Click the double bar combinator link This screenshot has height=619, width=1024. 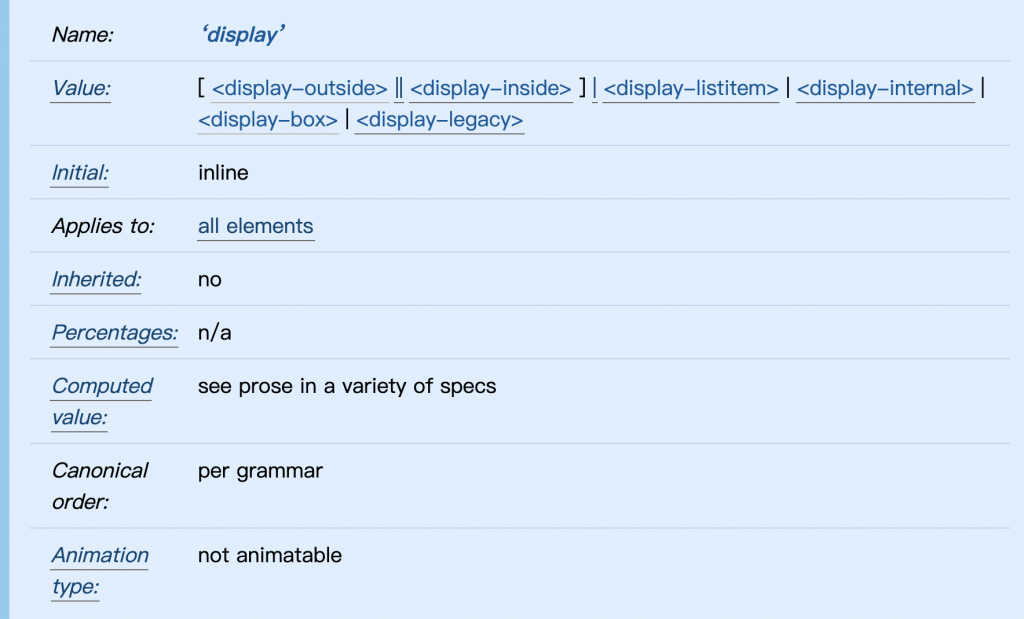coord(399,88)
